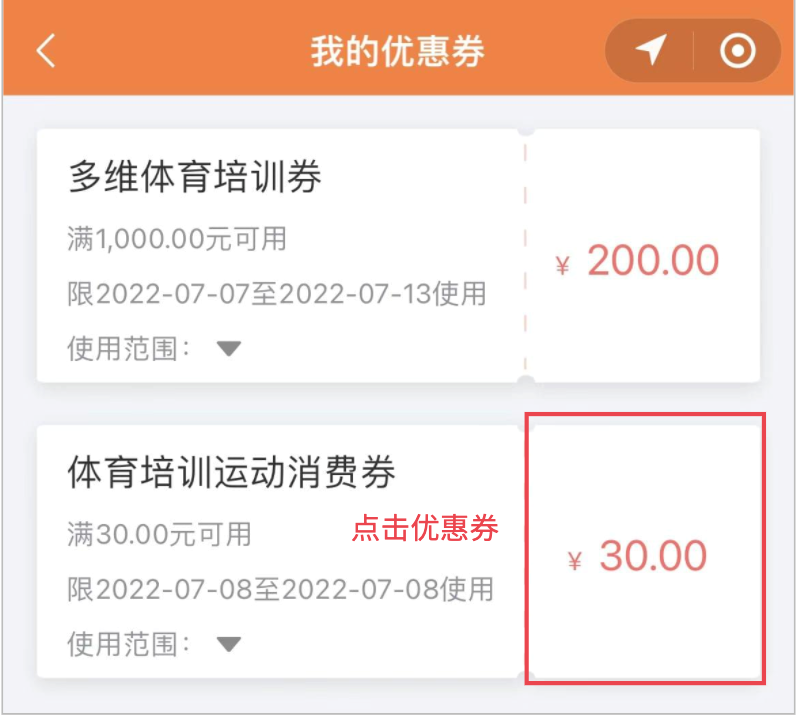Click the yen symbol beside 30.00
The image size is (802, 721).
574,561
